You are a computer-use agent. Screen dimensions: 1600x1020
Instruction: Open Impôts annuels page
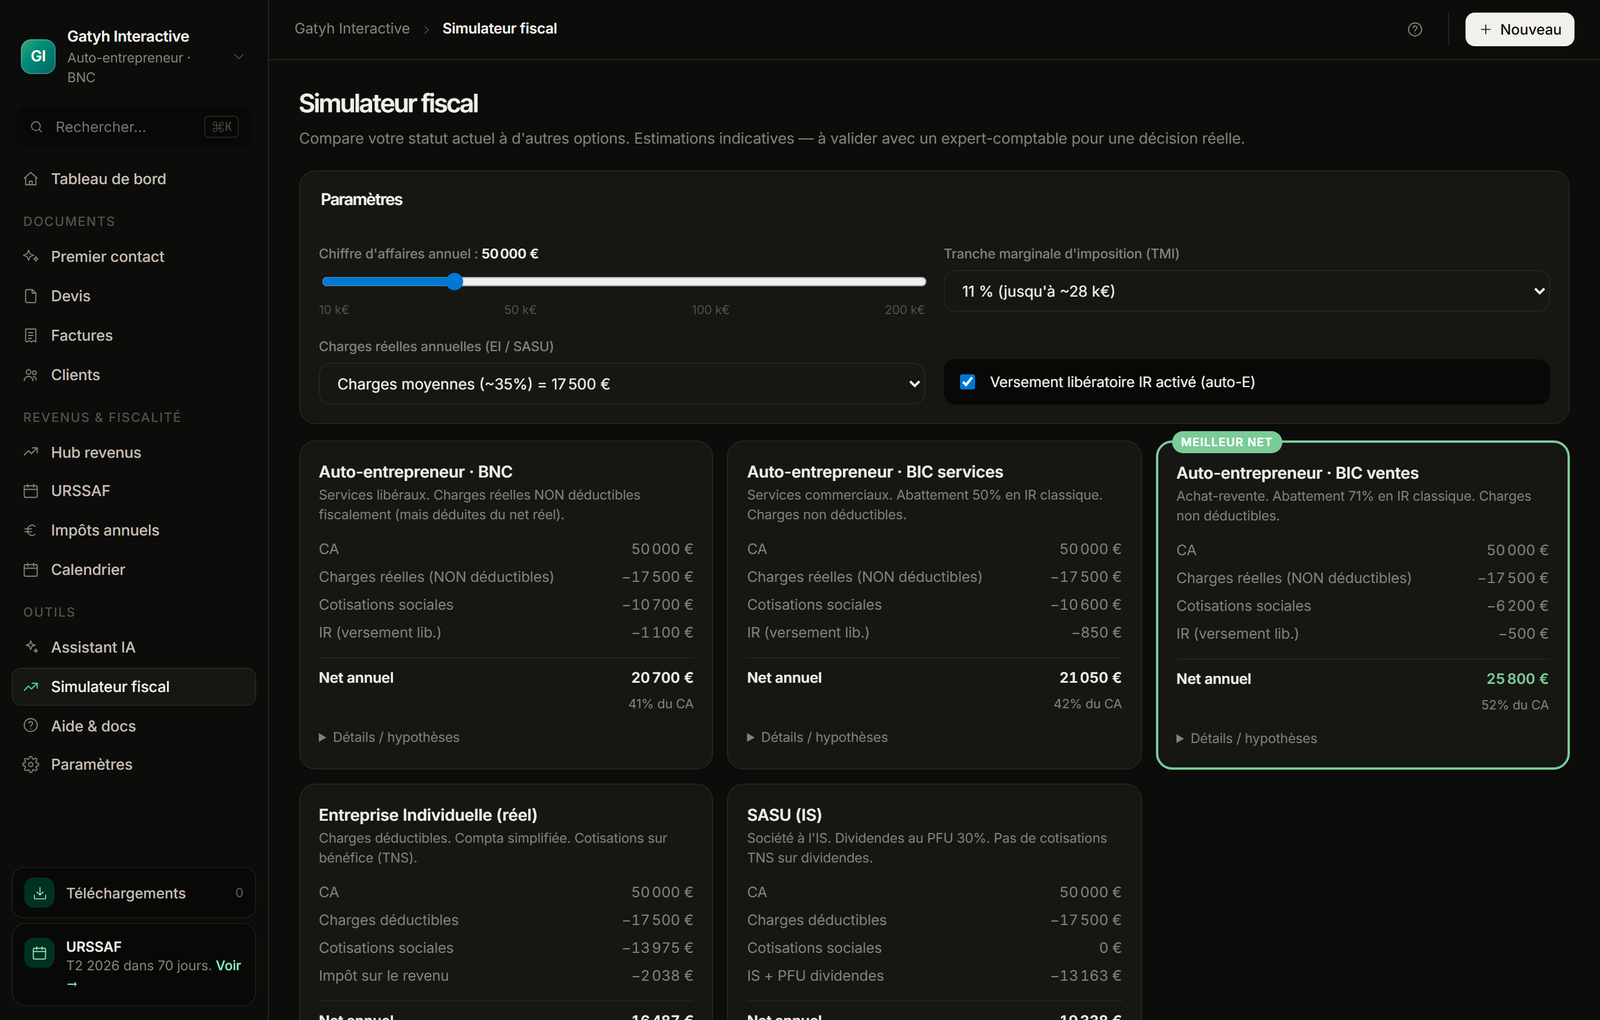(133, 531)
